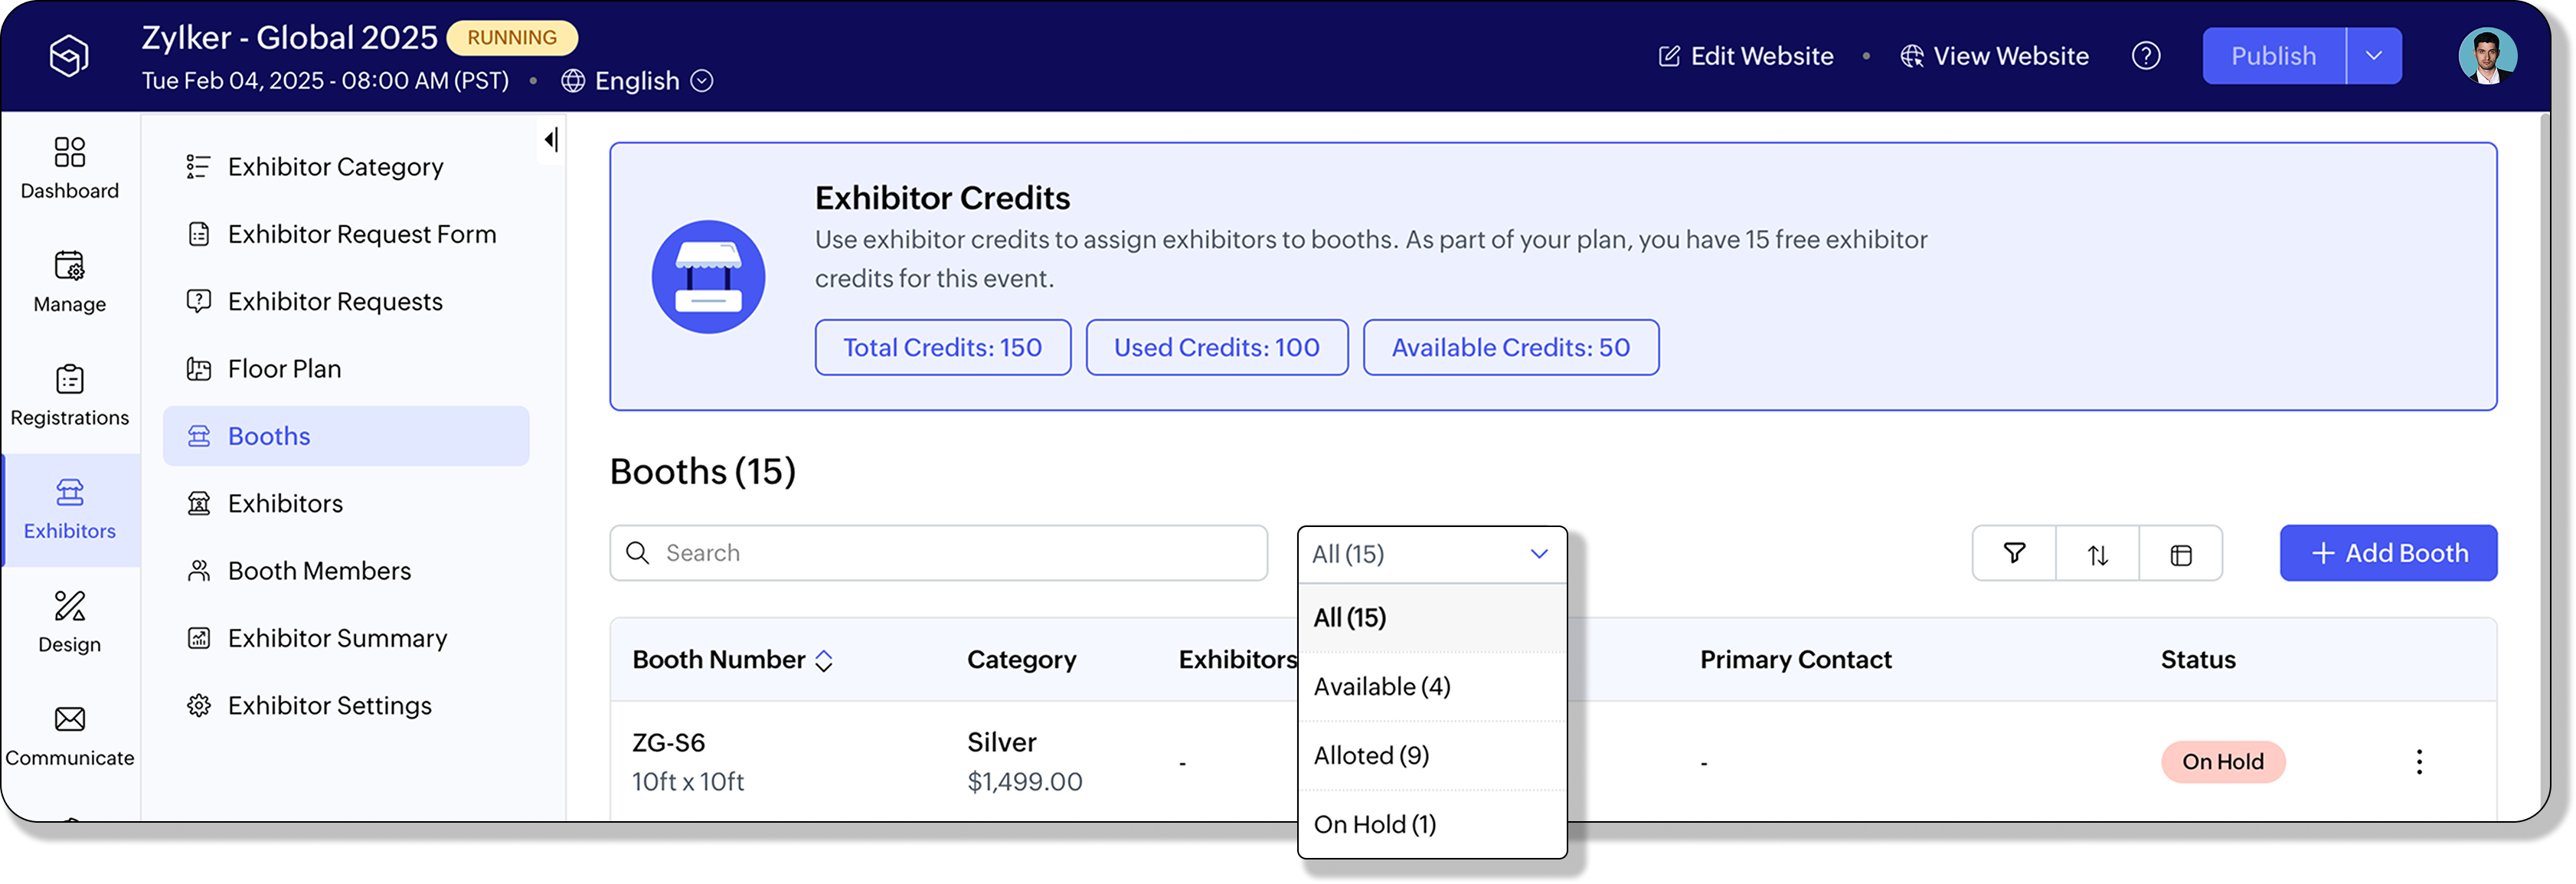Image resolution: width=2576 pixels, height=884 pixels.
Task: Click the filter icon in booths toolbar
Action: [x=2014, y=553]
